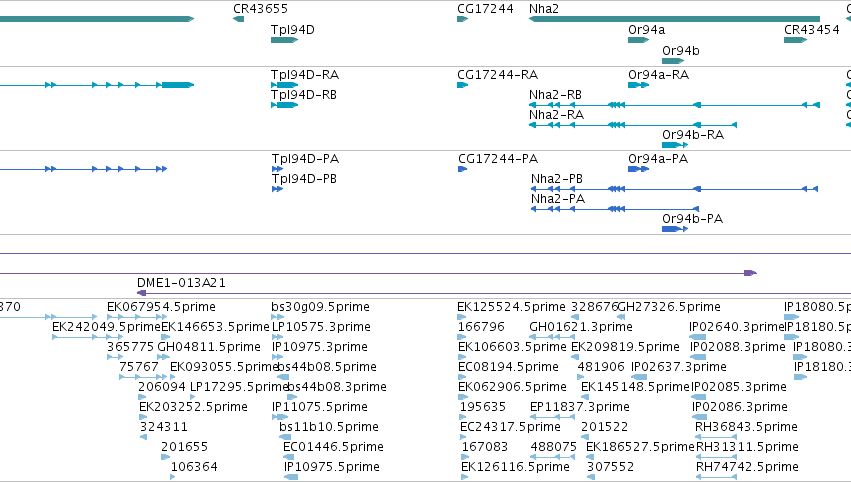The image size is (851, 482).
Task: Select the bs11b10.5prime EST label
Action: [329, 427]
